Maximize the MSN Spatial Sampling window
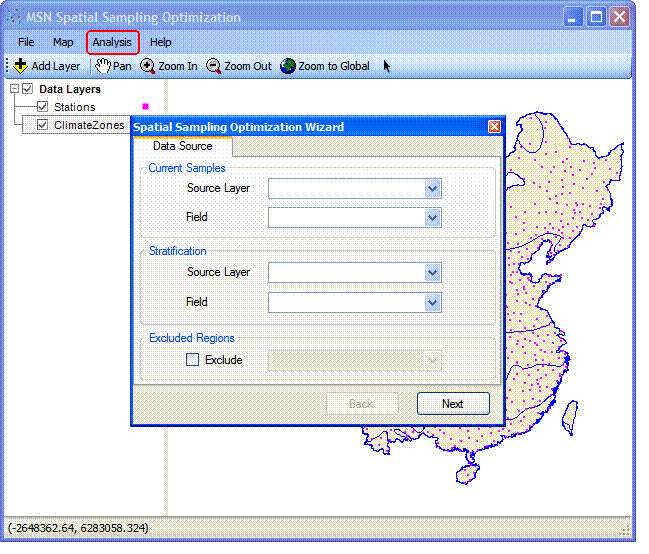The image size is (649, 554). click(596, 17)
